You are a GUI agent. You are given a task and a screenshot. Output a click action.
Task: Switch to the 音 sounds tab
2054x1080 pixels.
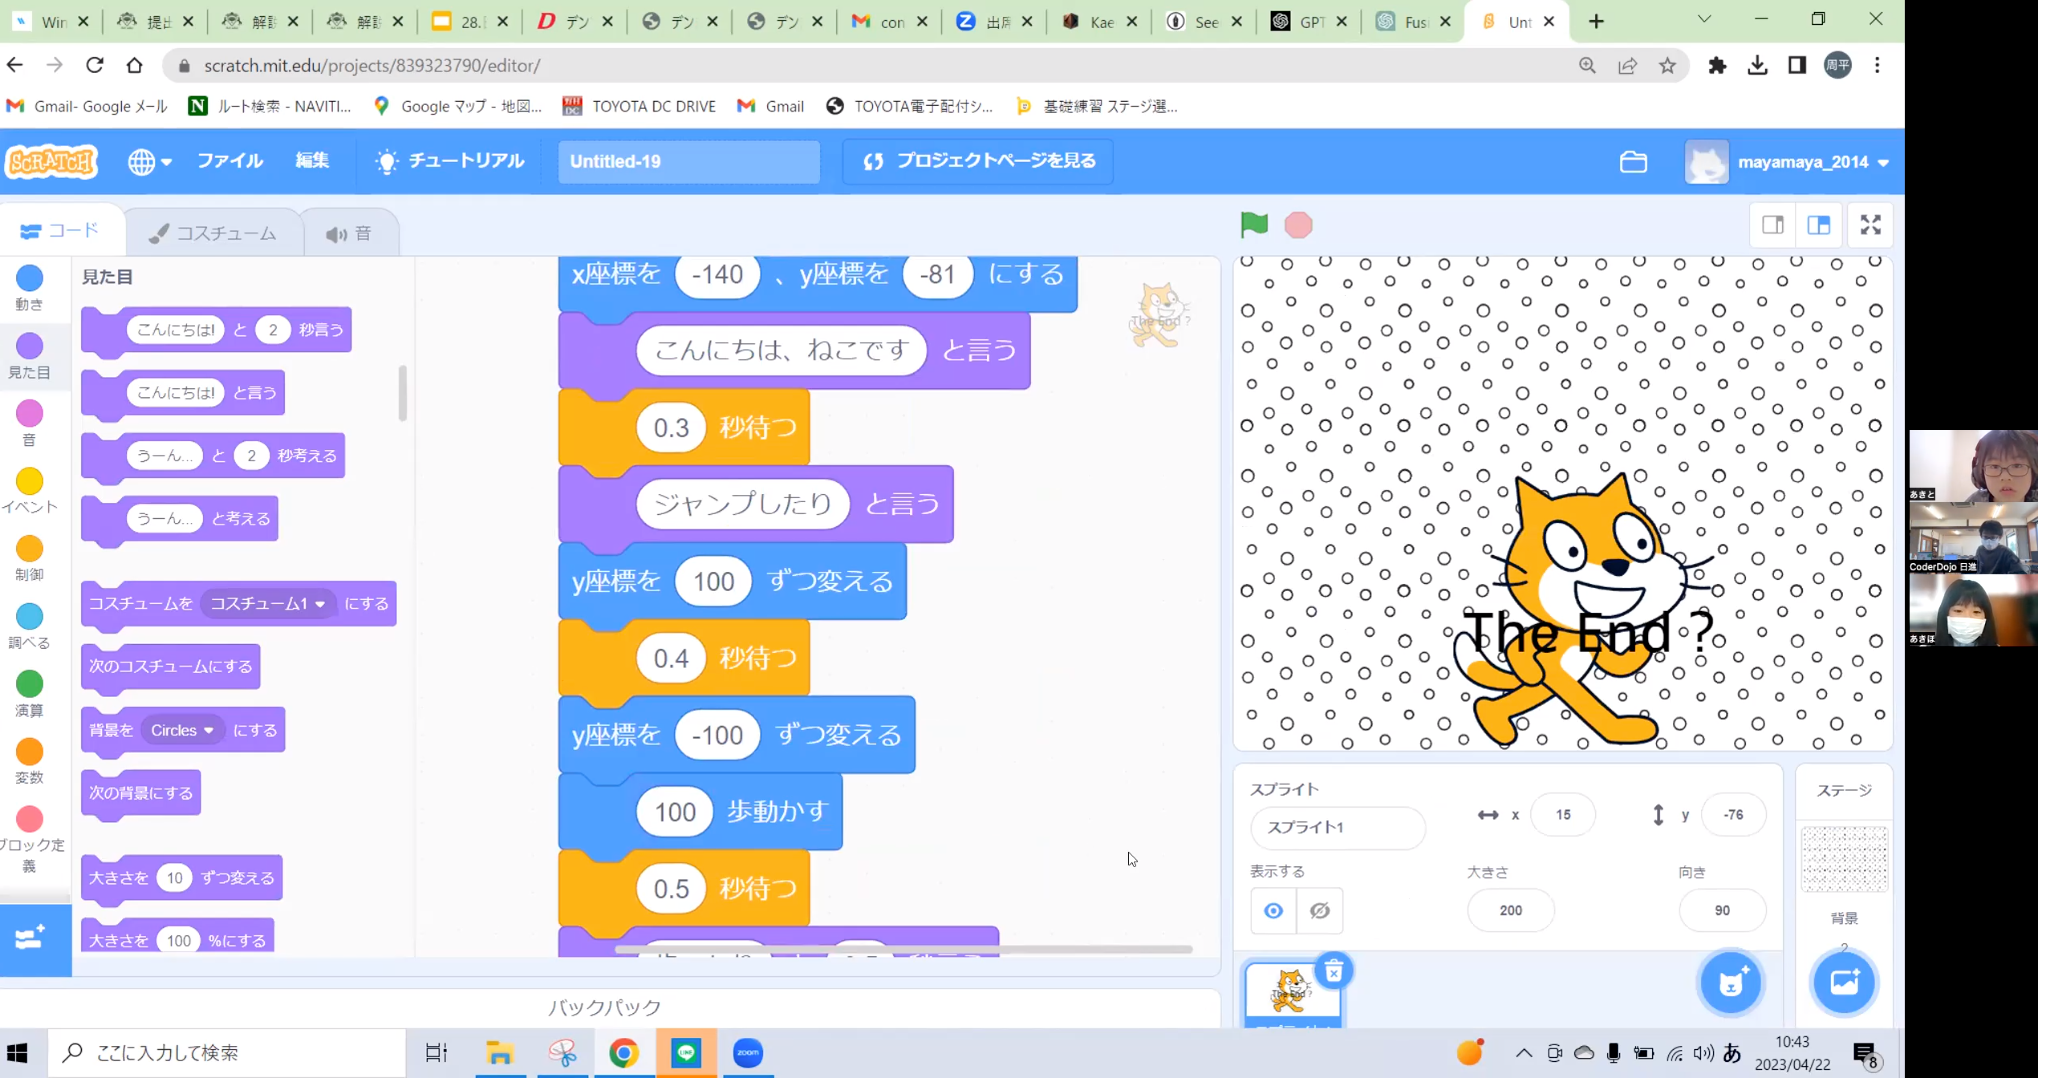pos(349,233)
